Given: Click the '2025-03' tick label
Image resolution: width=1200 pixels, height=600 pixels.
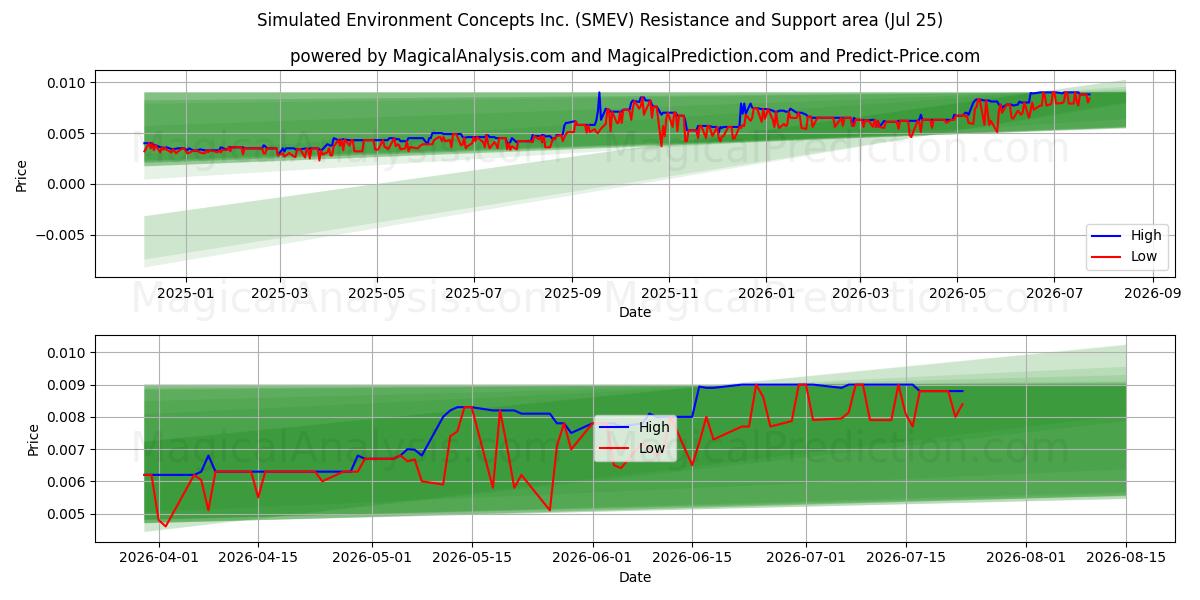Looking at the screenshot, I should (x=279, y=293).
